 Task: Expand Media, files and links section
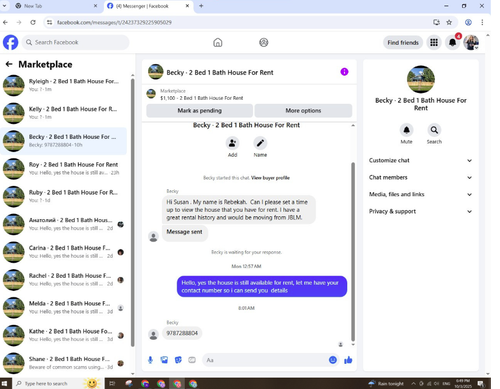[421, 194]
